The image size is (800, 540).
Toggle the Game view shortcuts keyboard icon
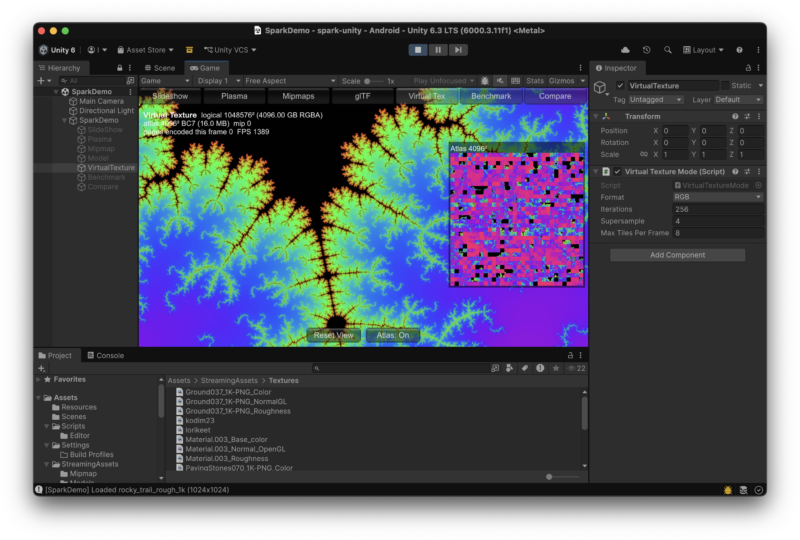pos(516,81)
